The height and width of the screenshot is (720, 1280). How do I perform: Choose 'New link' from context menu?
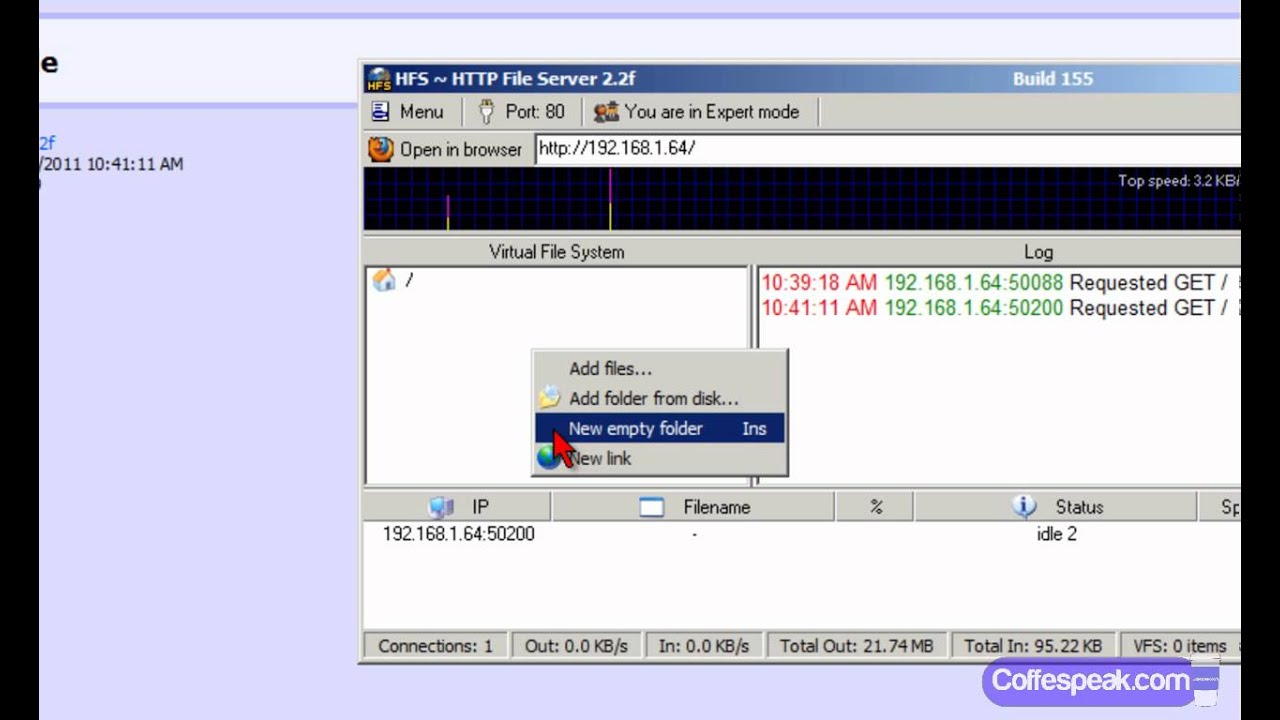[x=659, y=458]
